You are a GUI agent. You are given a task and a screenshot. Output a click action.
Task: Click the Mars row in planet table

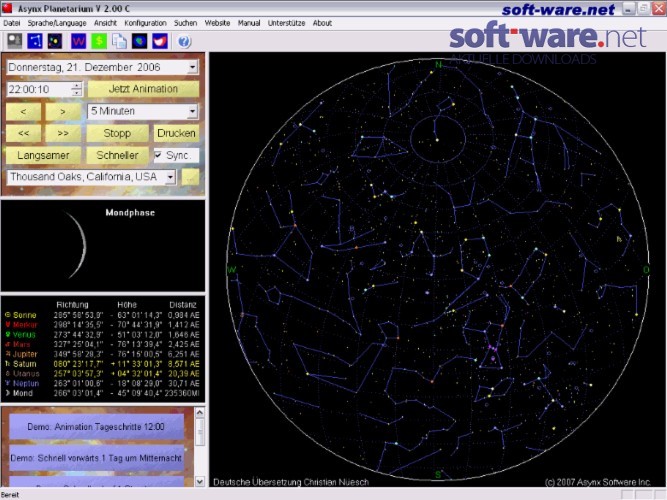(x=102, y=345)
